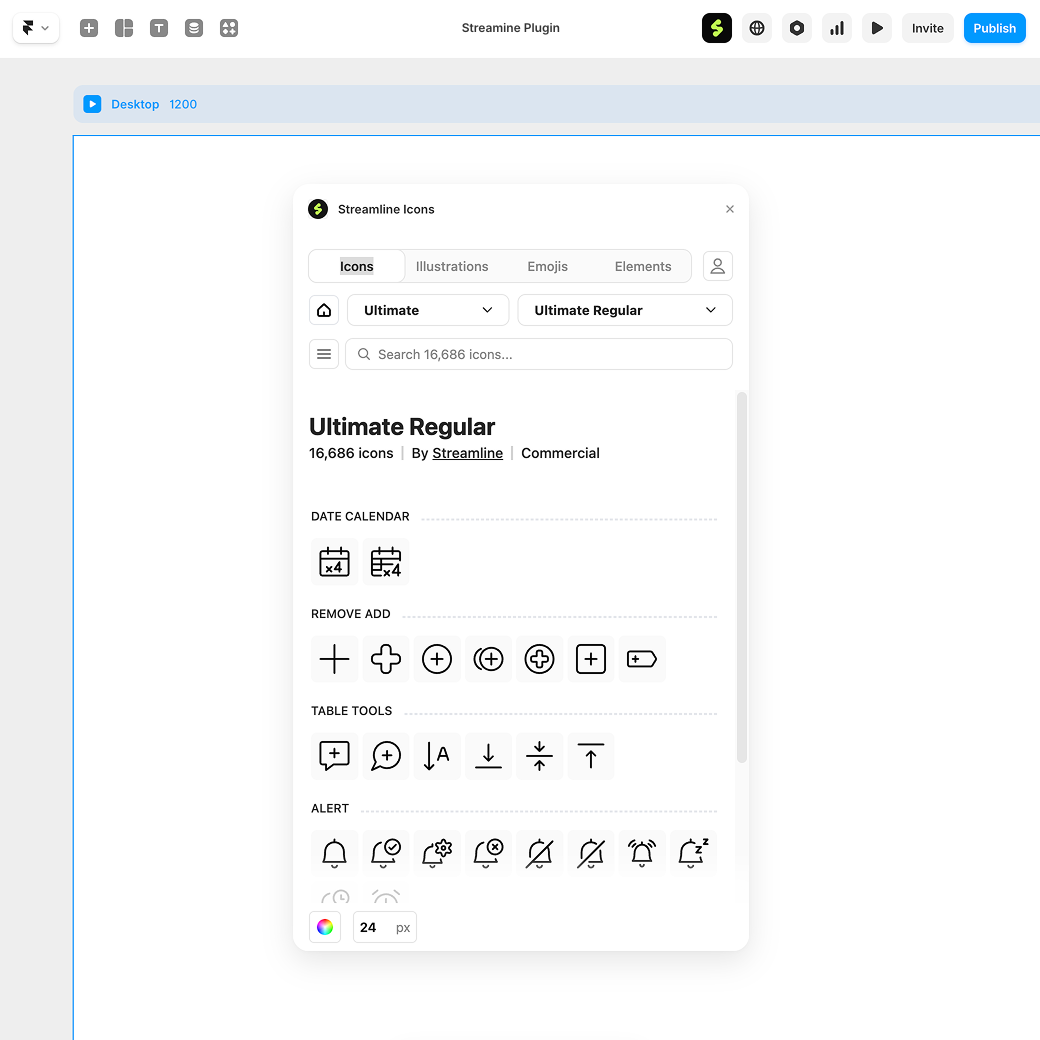This screenshot has width=1040, height=1040.
Task: Click the Search 16,686 icons field
Action: pyautogui.click(x=539, y=354)
